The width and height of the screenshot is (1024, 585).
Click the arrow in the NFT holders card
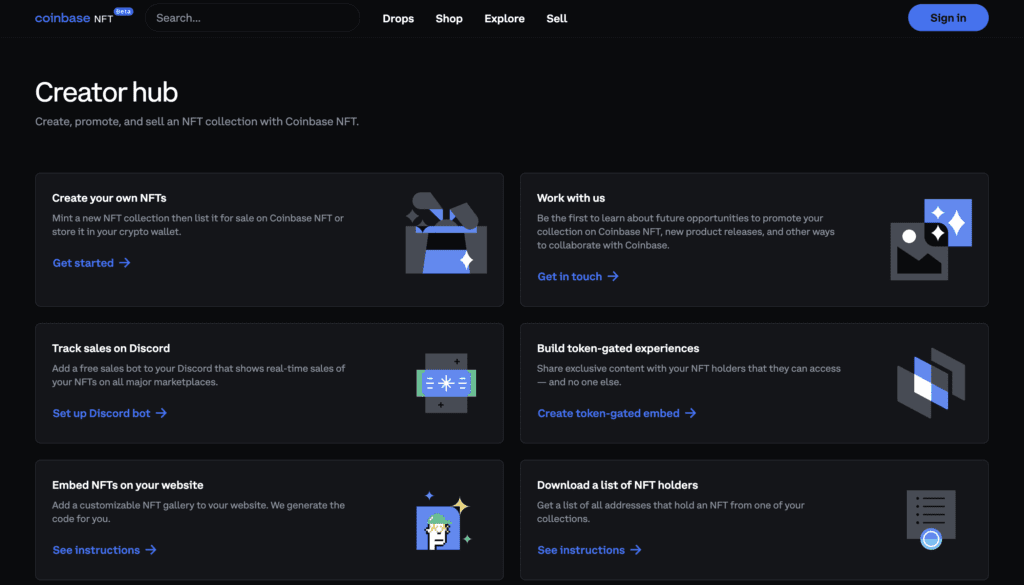click(635, 550)
